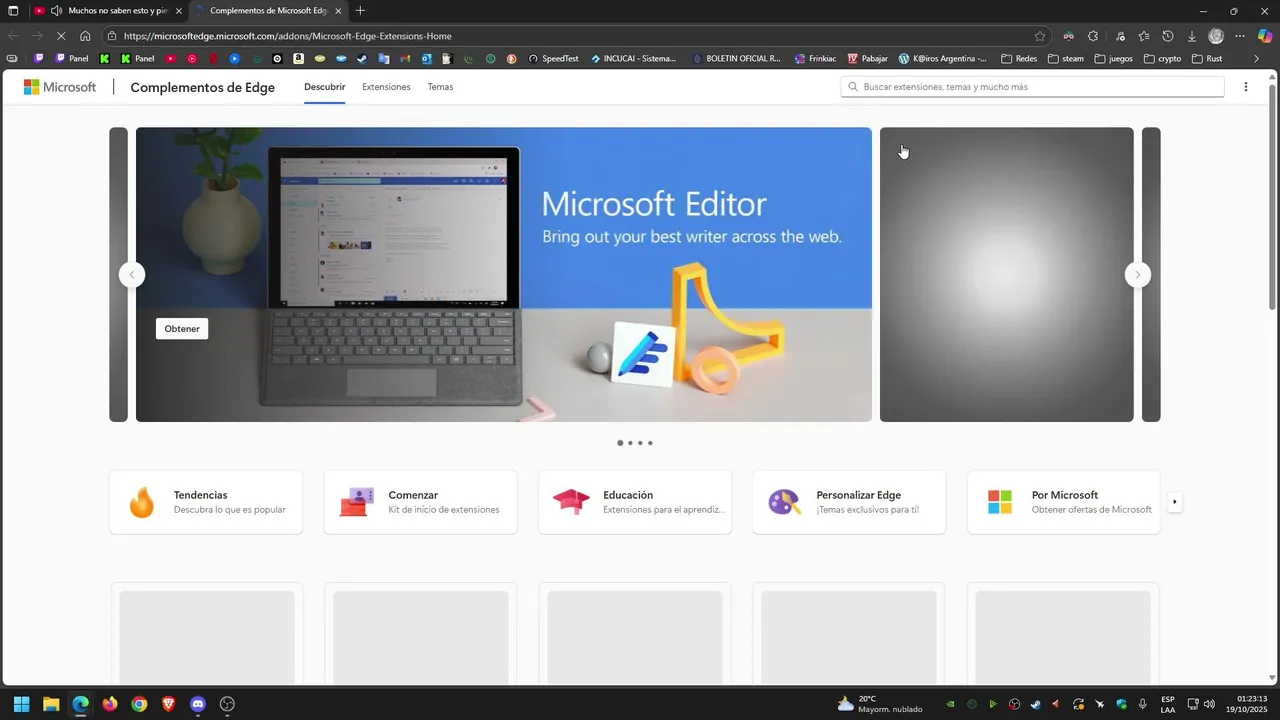Open the Comenzar category card

pos(420,502)
